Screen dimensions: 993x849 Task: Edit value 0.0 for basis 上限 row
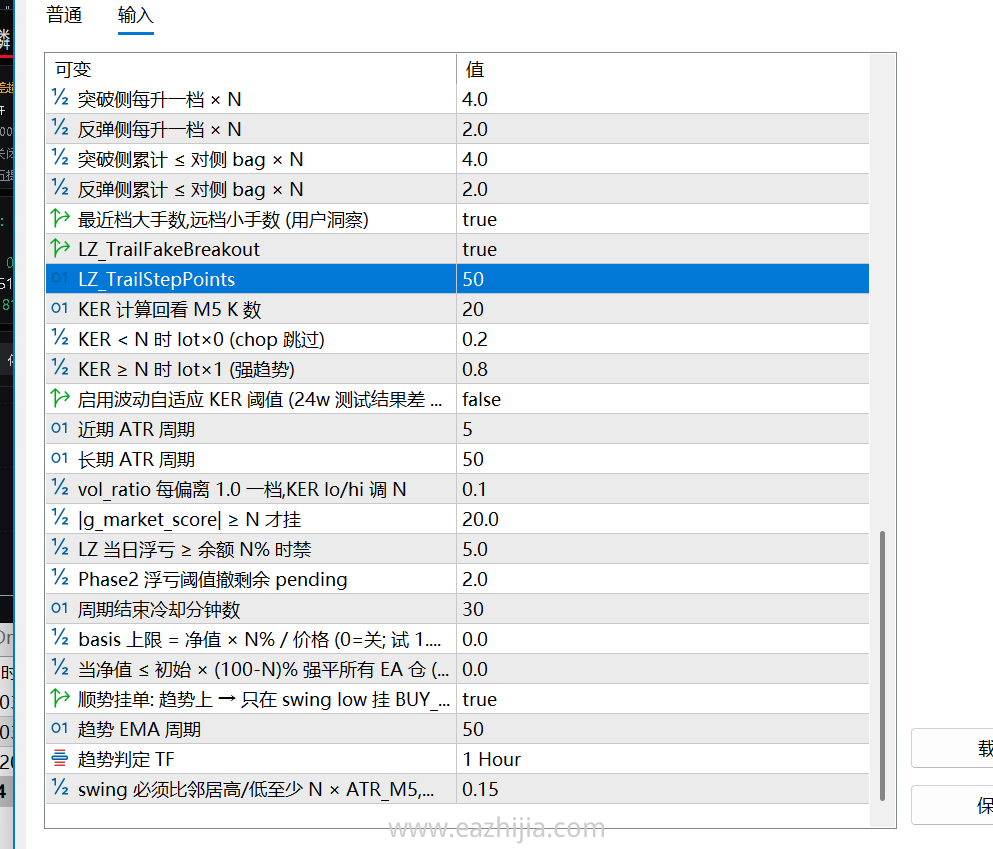pyautogui.click(x=662, y=639)
